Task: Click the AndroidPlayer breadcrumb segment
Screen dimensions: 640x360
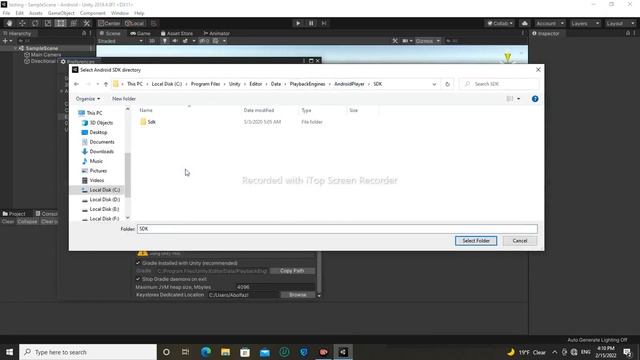Action: coord(349,84)
